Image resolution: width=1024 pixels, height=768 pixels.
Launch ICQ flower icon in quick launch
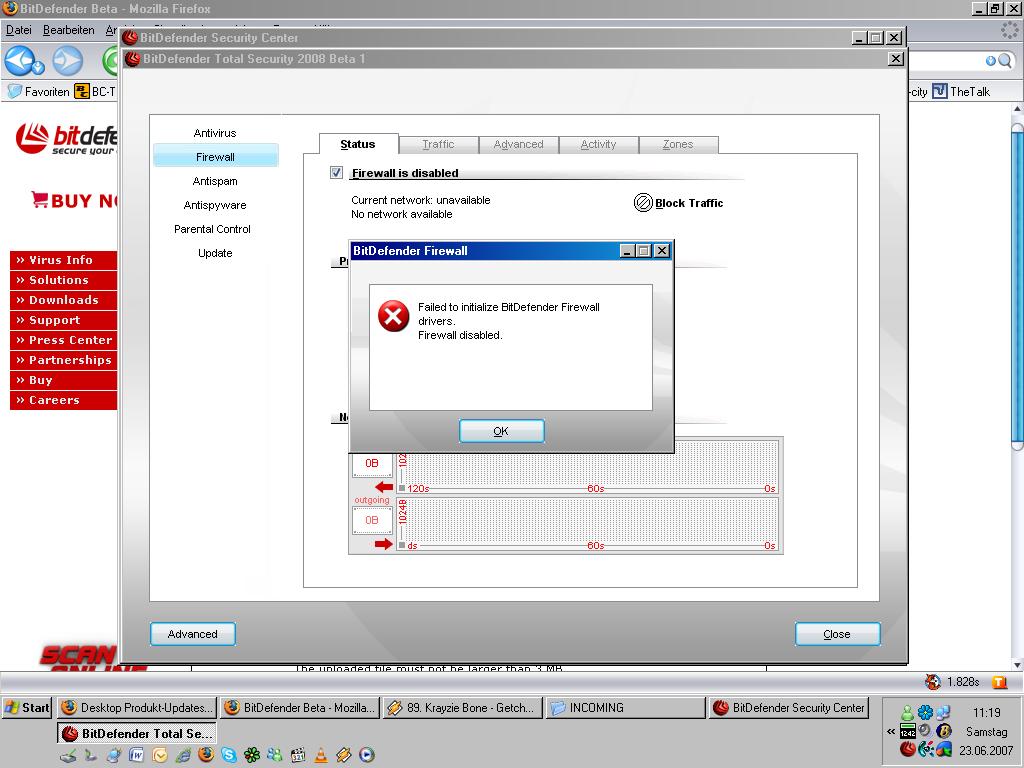252,756
